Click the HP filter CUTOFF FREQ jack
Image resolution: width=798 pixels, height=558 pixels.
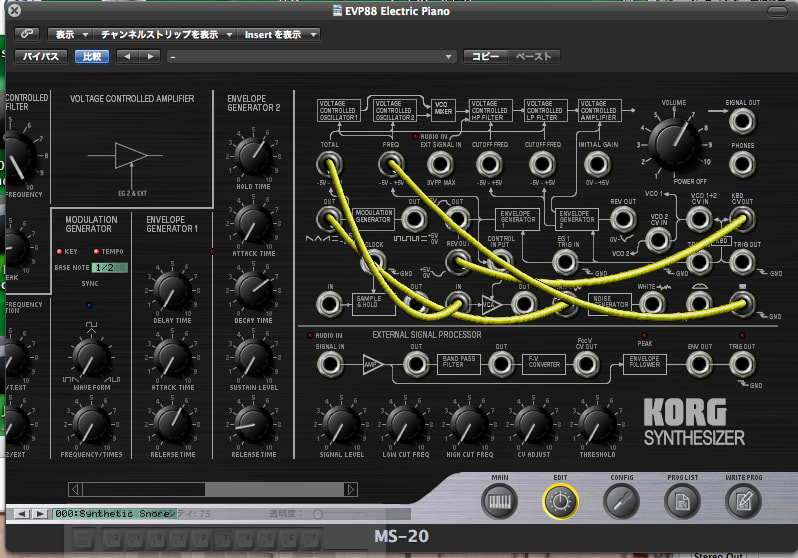[489, 164]
